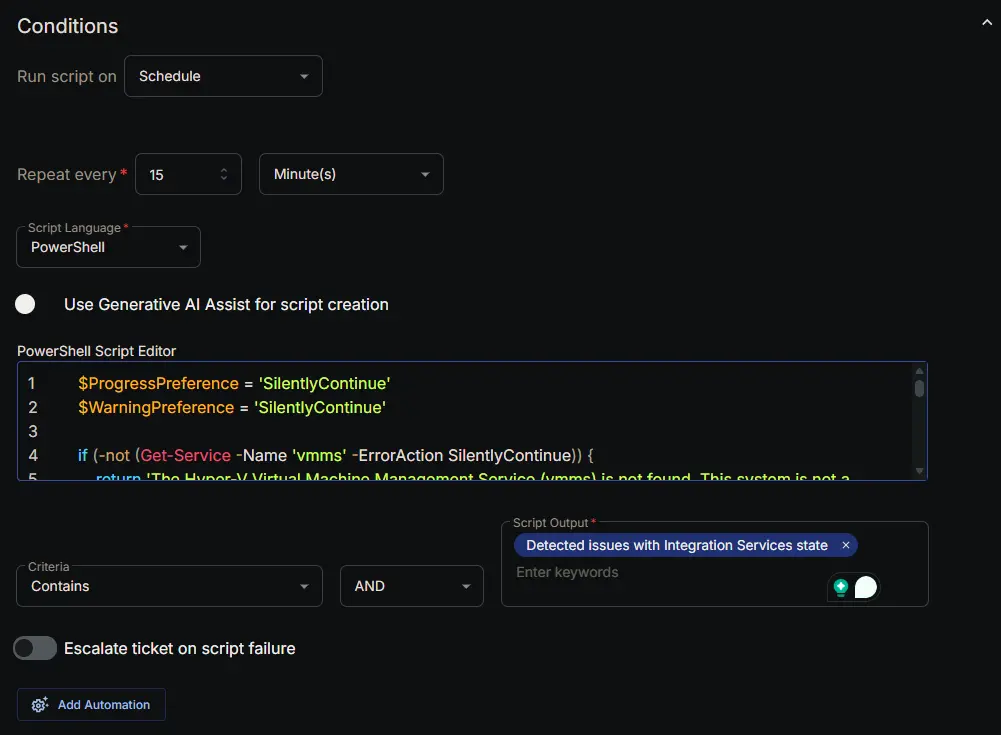
Task: Collapse the Conditions section chevron
Action: pyautogui.click(x=987, y=23)
